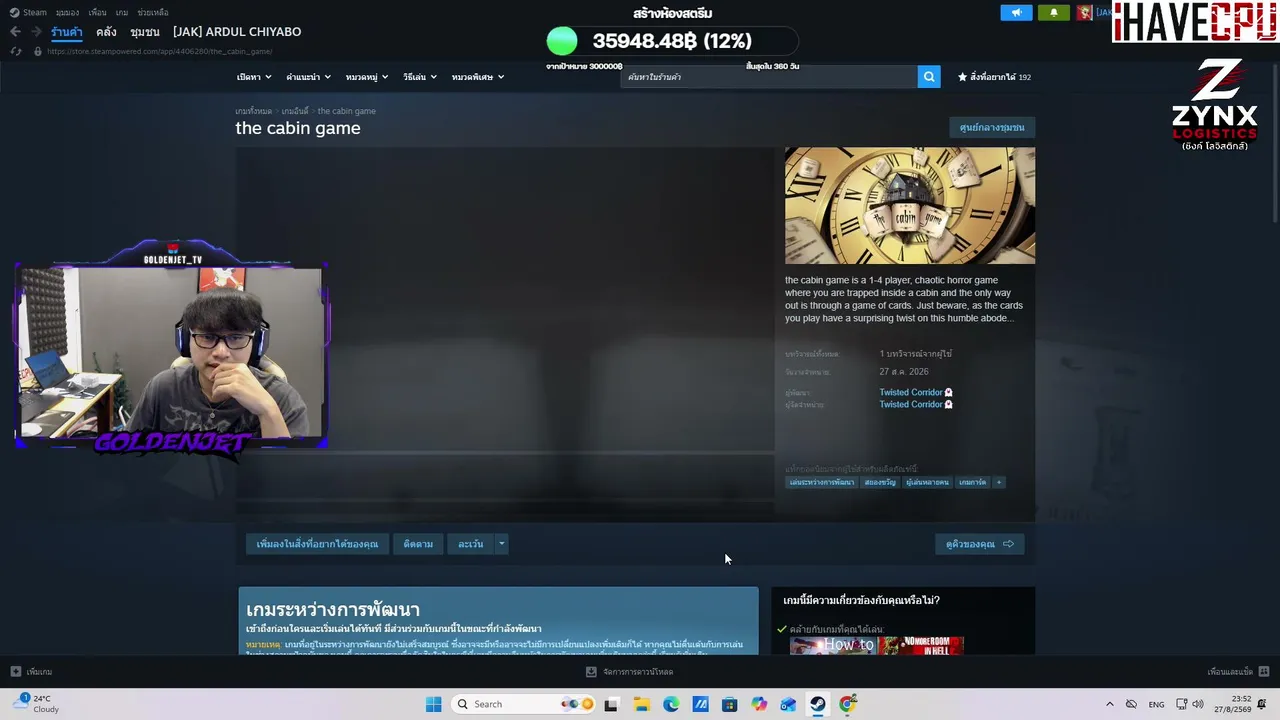
Task: Click the ดูคิวของคุณ (View your queue) button
Action: click(980, 544)
